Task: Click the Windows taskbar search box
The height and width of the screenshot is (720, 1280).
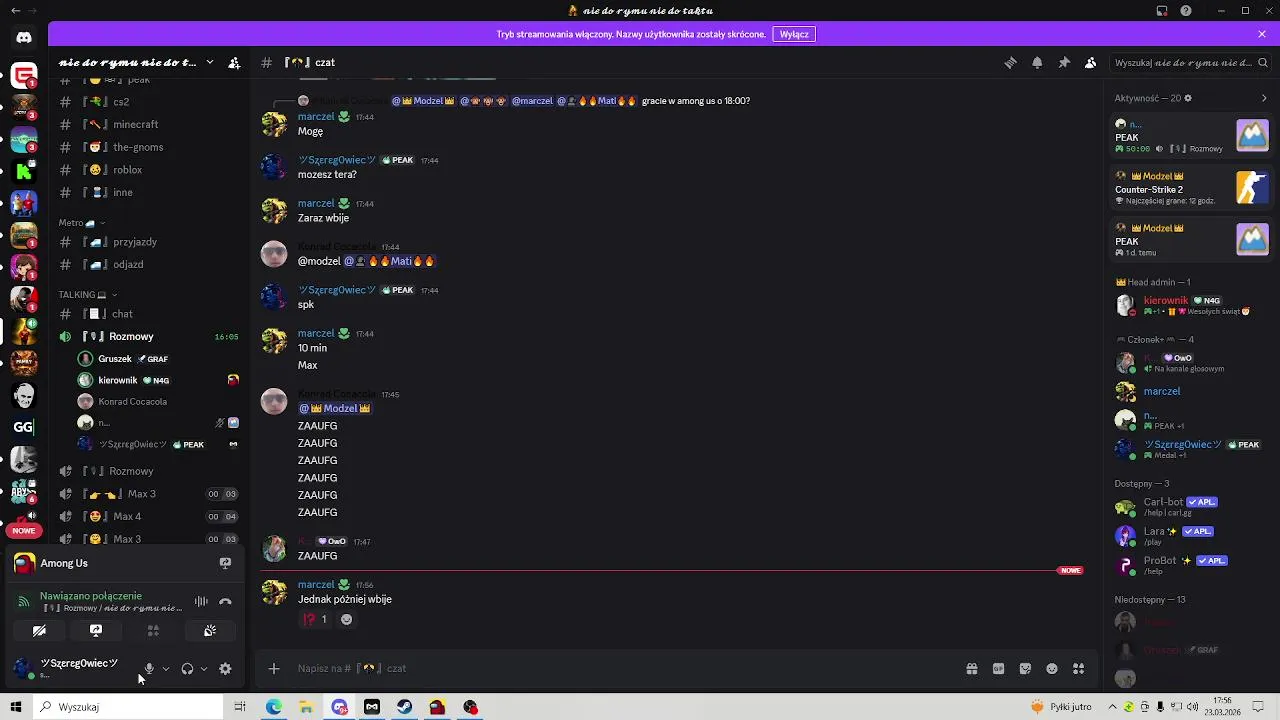Action: (x=128, y=707)
